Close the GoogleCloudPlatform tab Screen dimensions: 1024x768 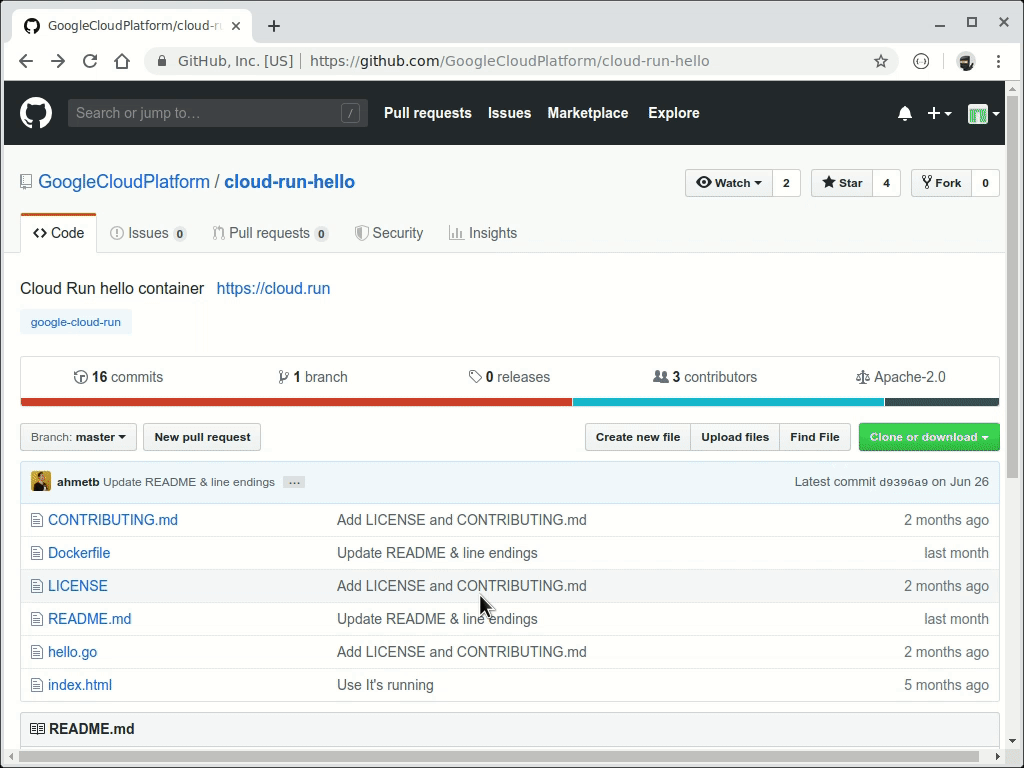[x=236, y=26]
